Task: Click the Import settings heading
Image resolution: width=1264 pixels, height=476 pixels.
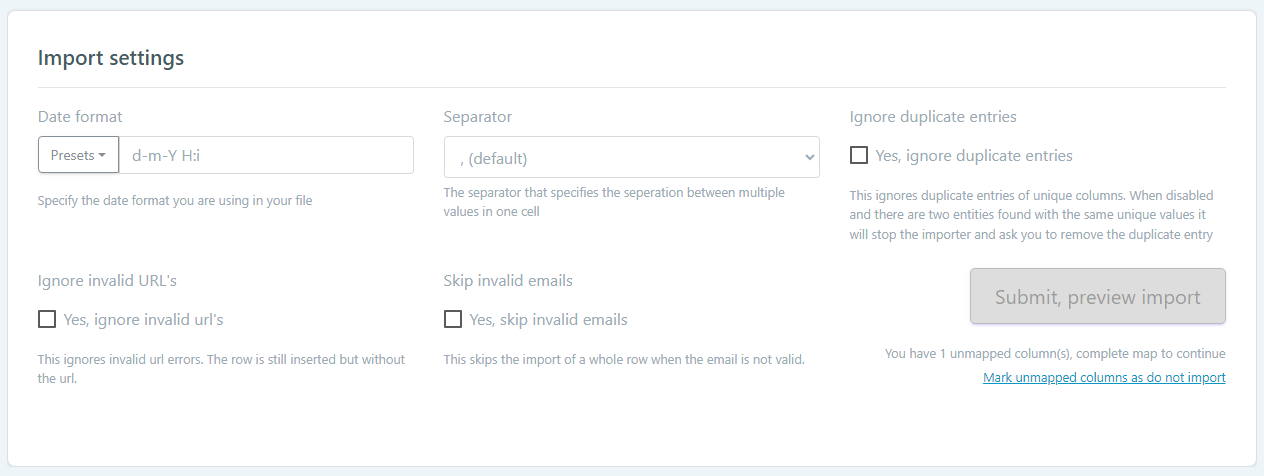Action: coord(111,58)
